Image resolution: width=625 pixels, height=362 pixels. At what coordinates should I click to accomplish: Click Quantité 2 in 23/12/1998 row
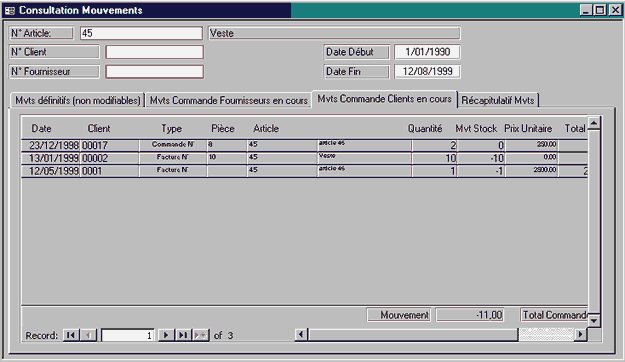pos(434,145)
